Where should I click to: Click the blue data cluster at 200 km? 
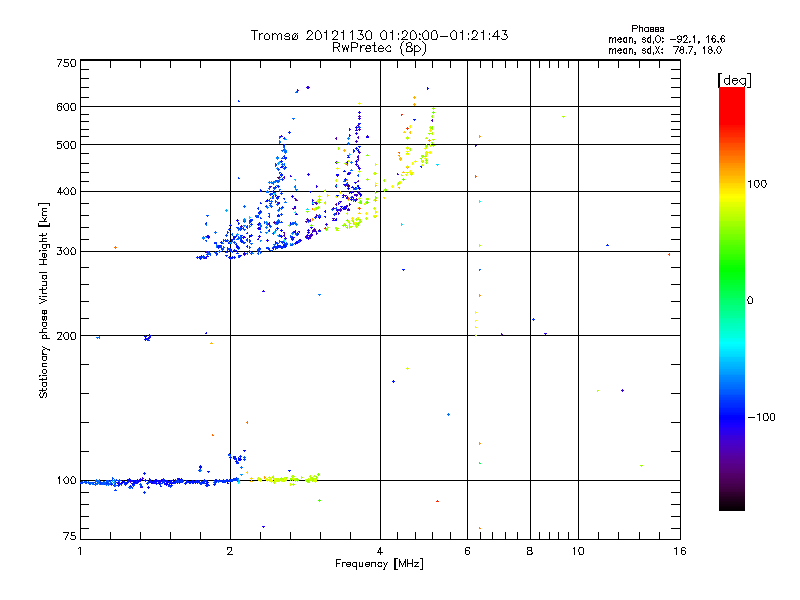click(147, 337)
